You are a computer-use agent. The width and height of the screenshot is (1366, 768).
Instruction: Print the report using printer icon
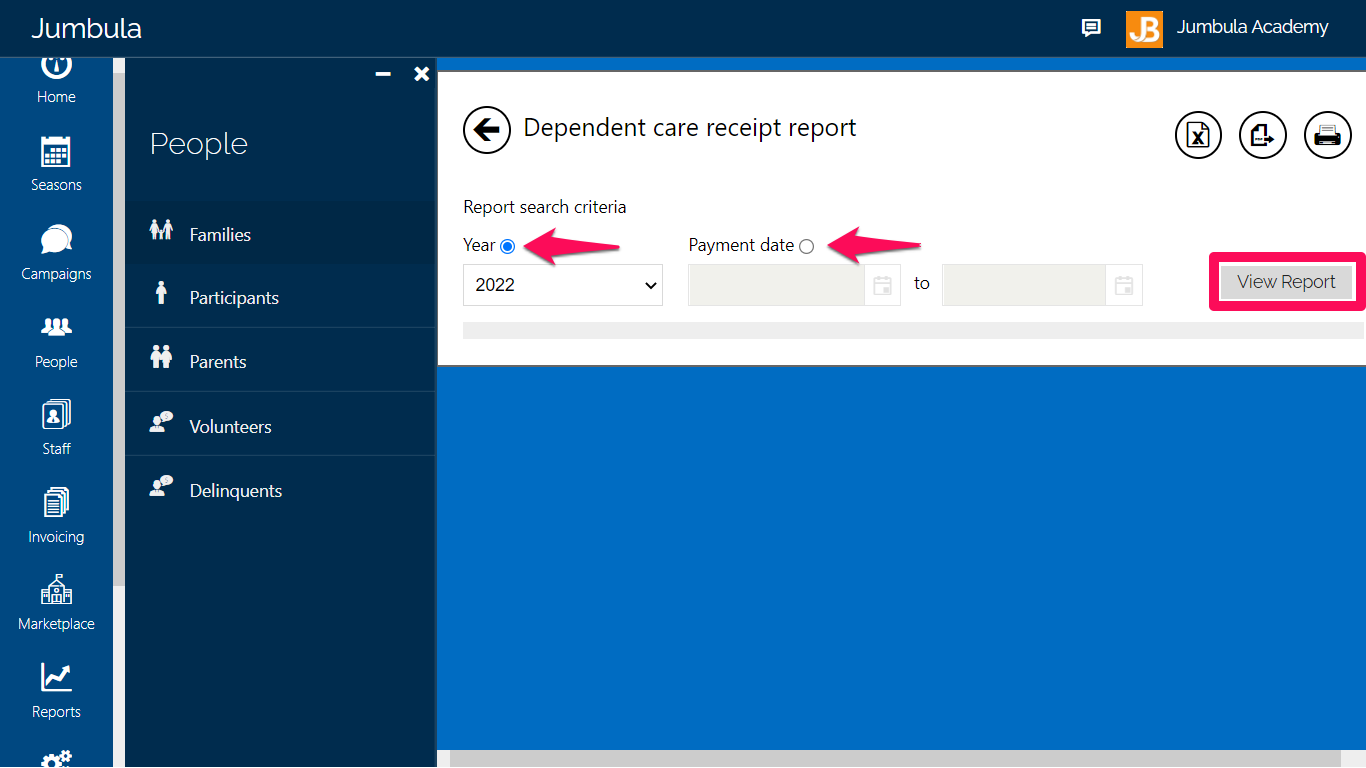click(1328, 134)
